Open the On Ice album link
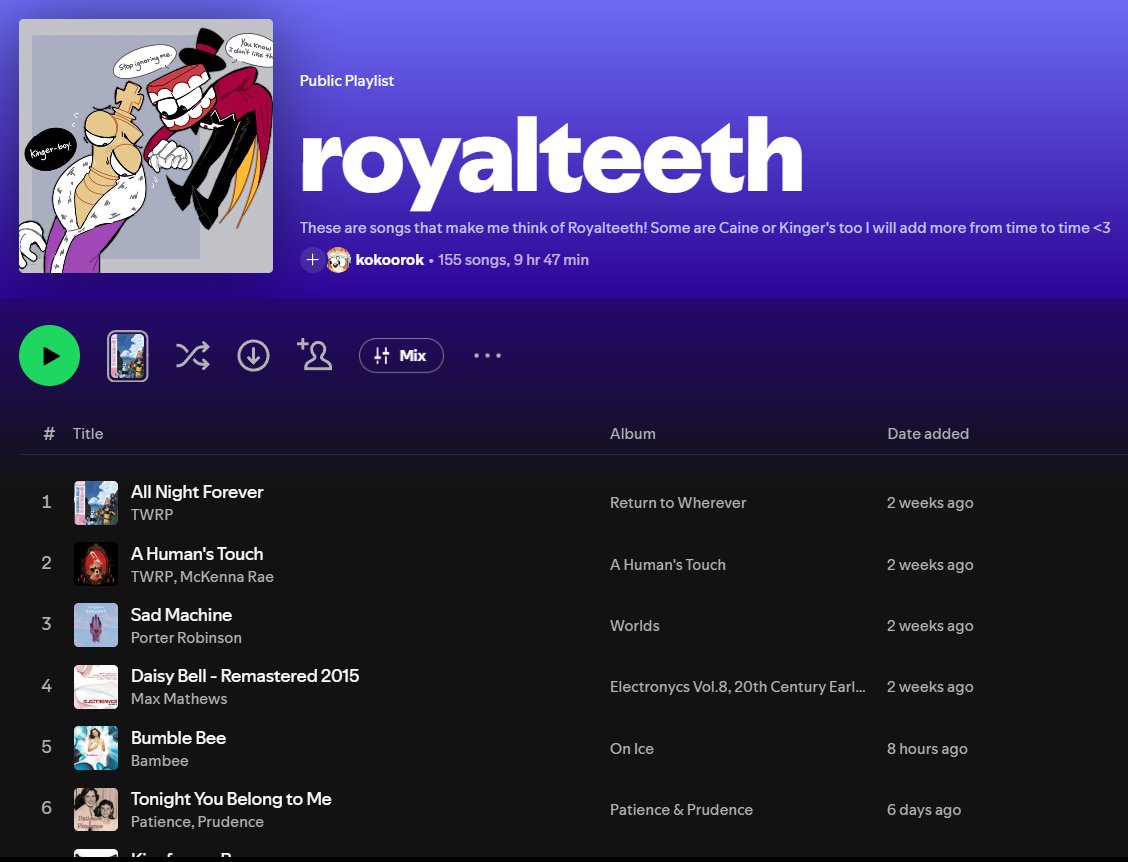1128x862 pixels. [x=632, y=749]
